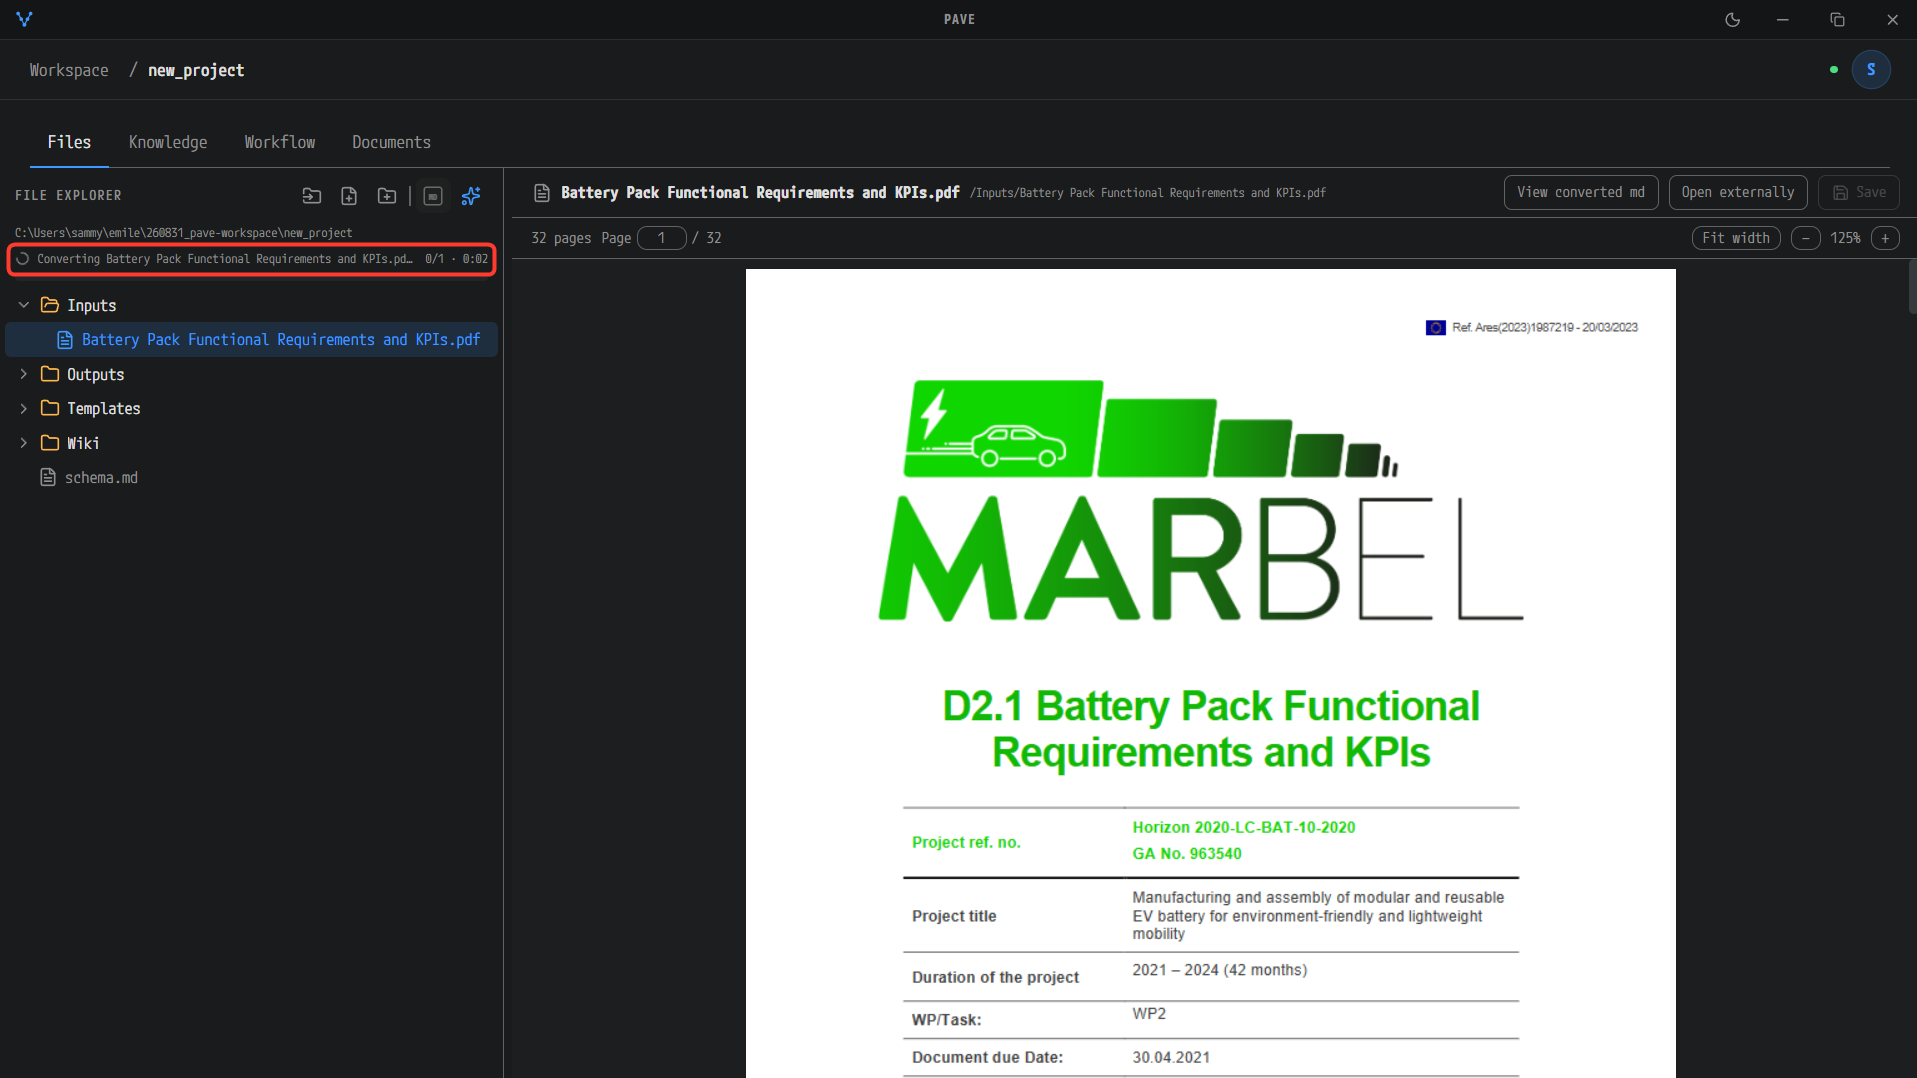Click the PDF viewer vertical scrollbar
Screen dimensions: 1917x1078
click(1912, 288)
